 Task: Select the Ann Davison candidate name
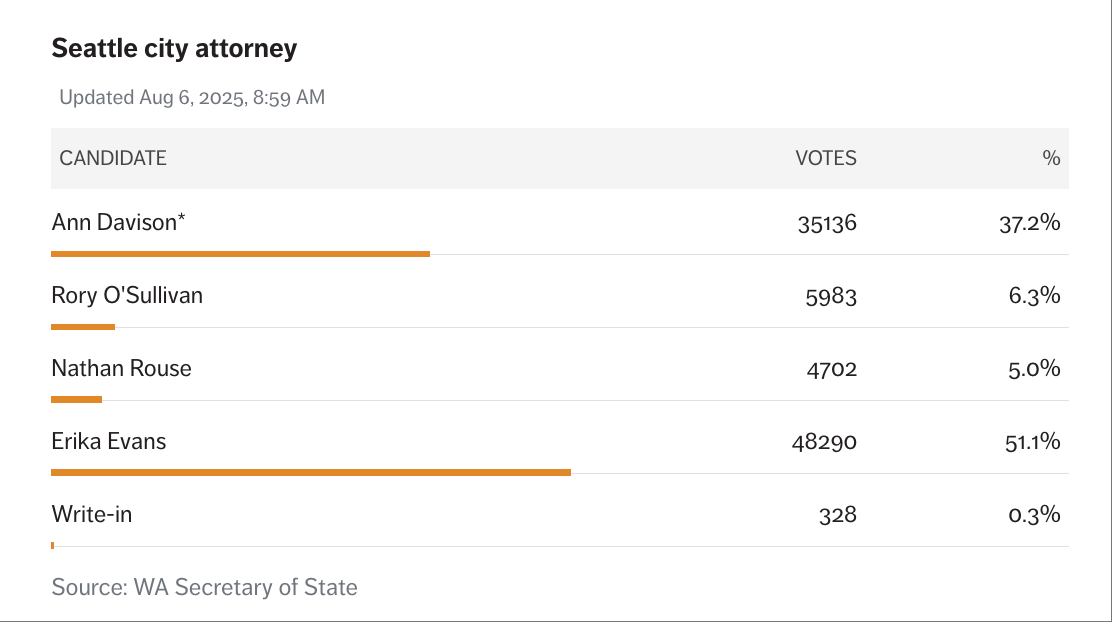click(x=118, y=222)
